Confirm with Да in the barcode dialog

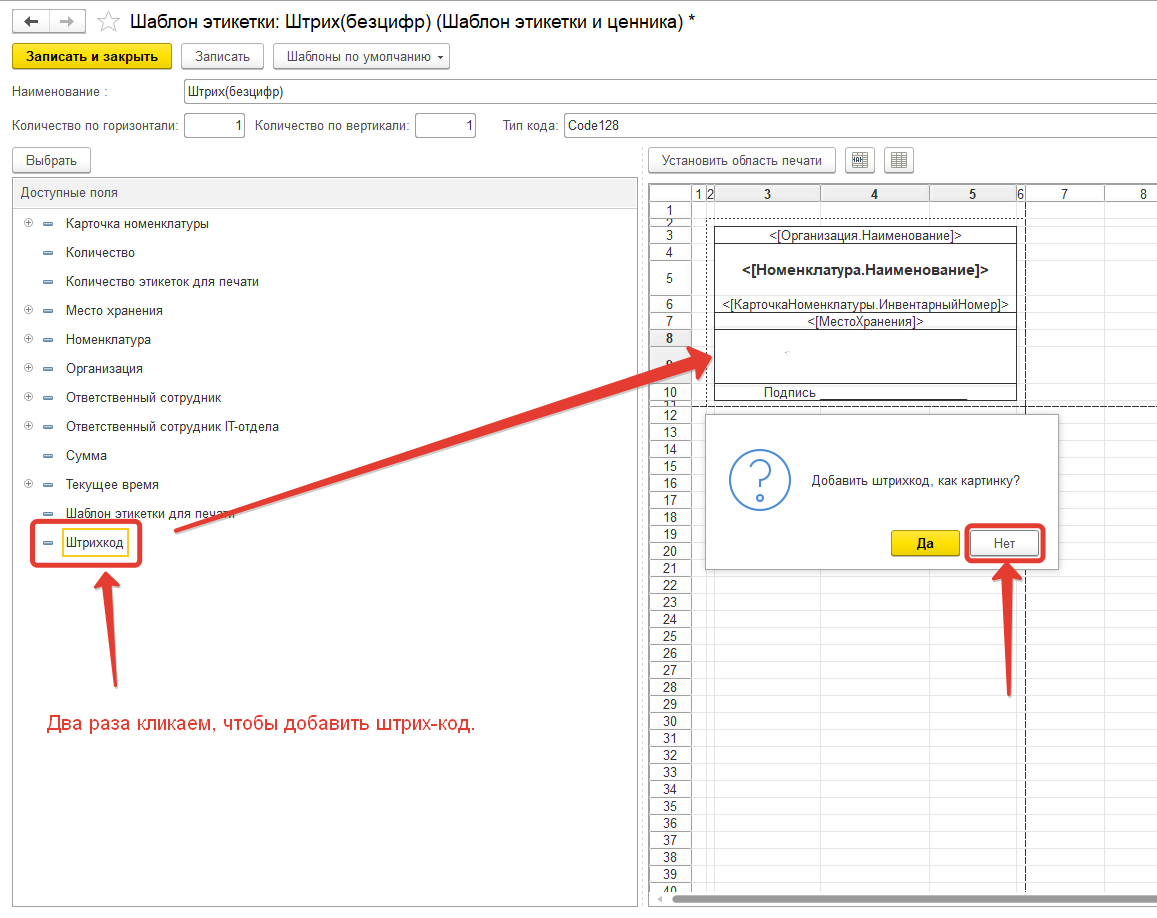[x=924, y=543]
